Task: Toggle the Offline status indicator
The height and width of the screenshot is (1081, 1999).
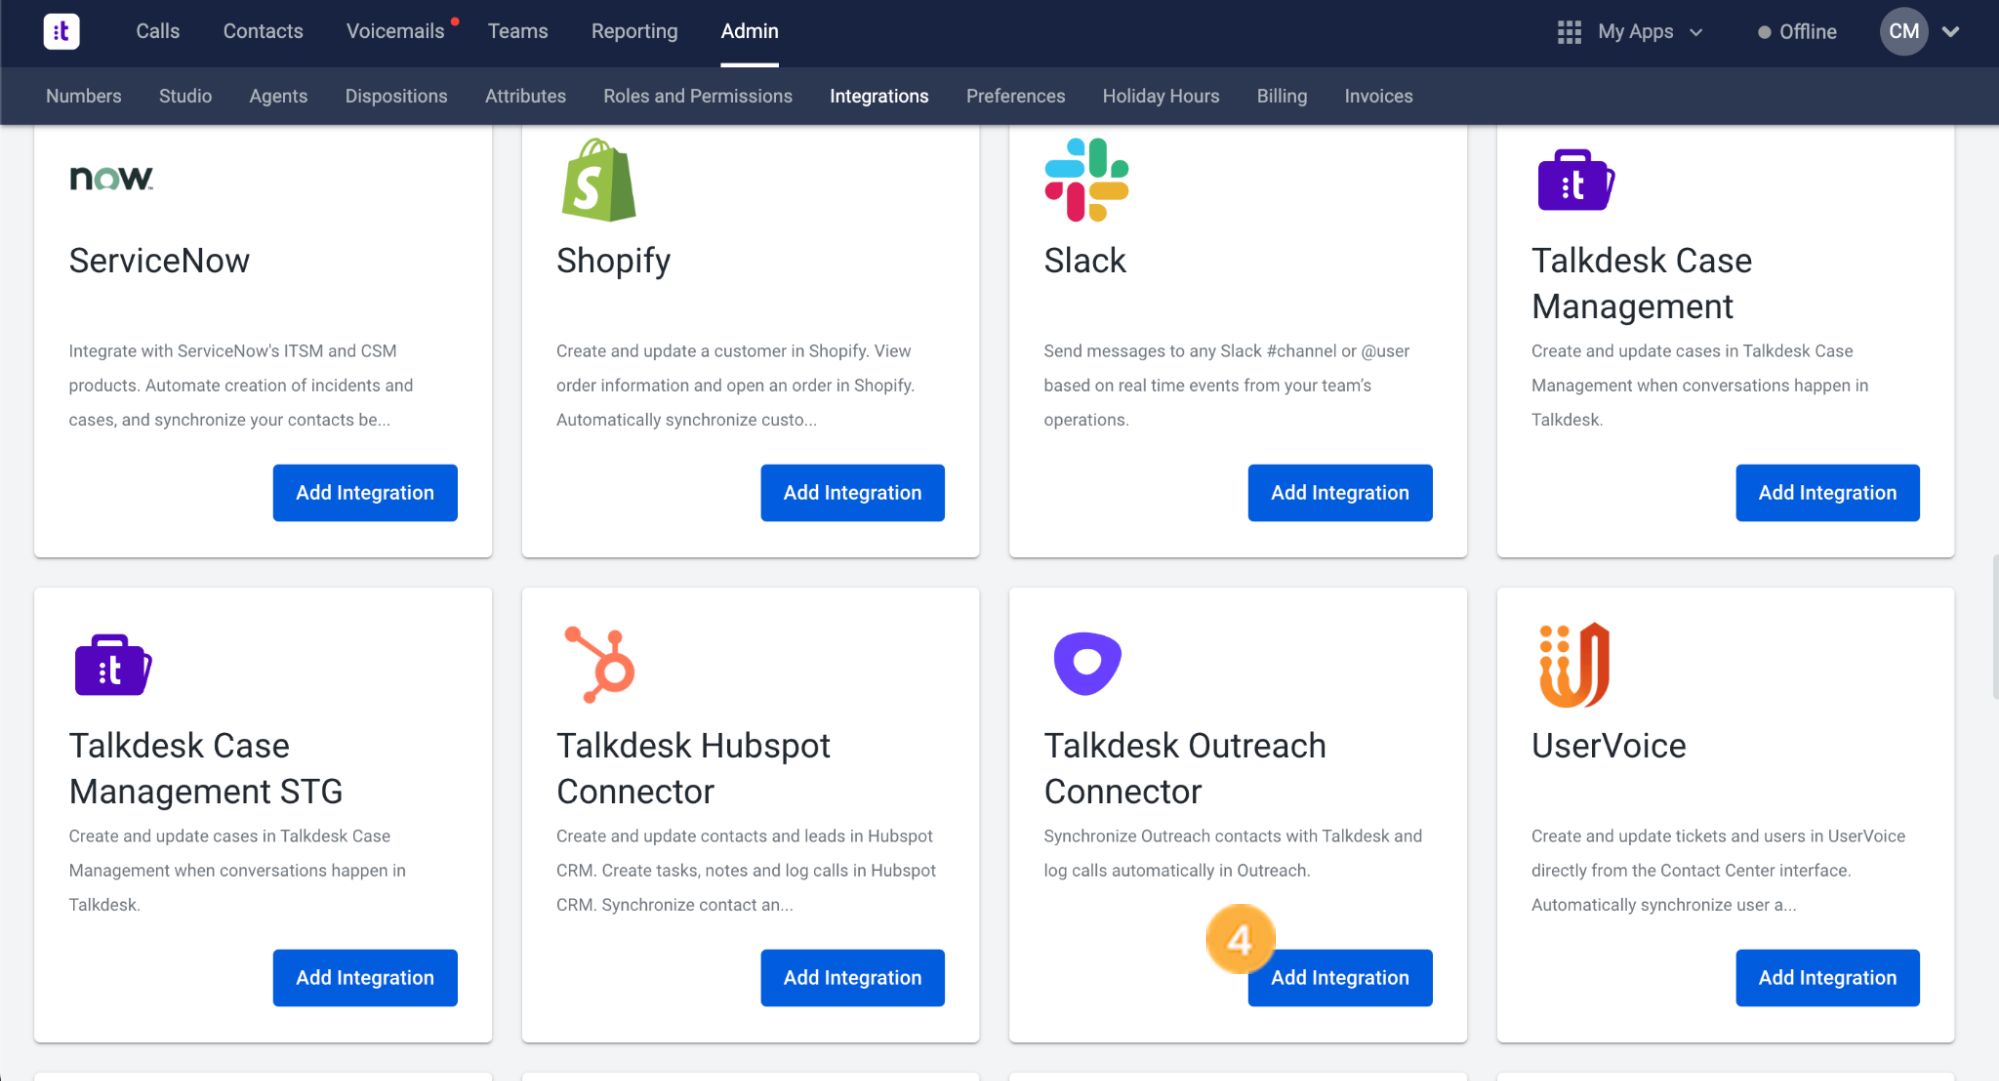Action: coord(1795,31)
